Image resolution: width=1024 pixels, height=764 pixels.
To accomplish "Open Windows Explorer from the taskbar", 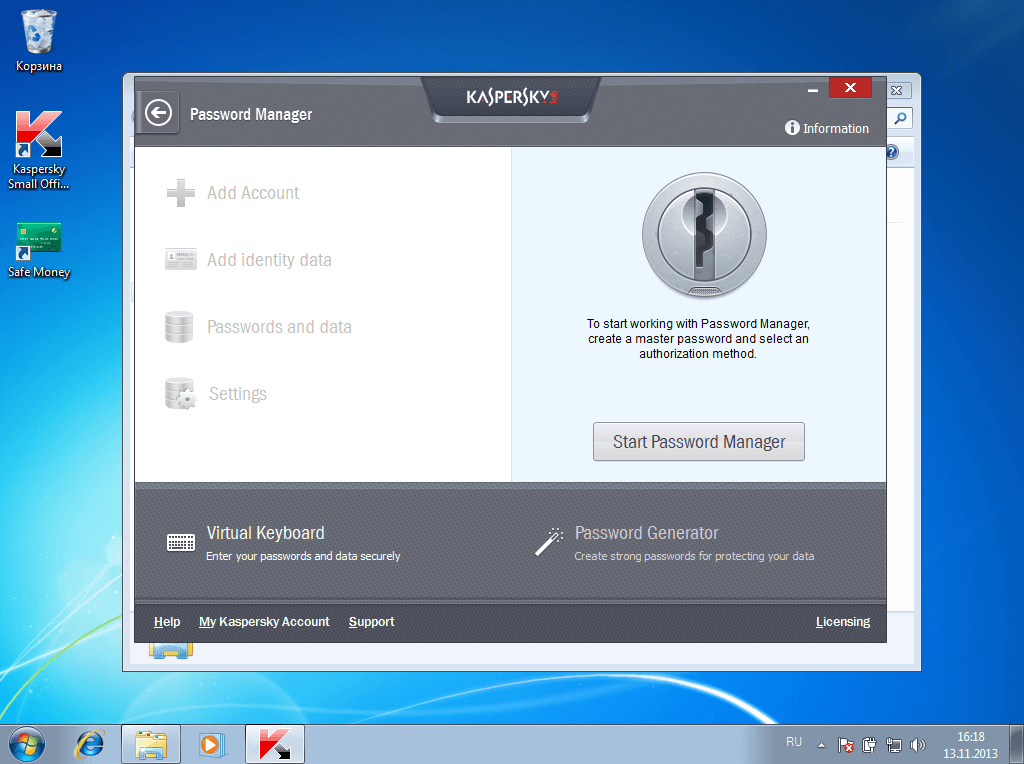I will 151,744.
